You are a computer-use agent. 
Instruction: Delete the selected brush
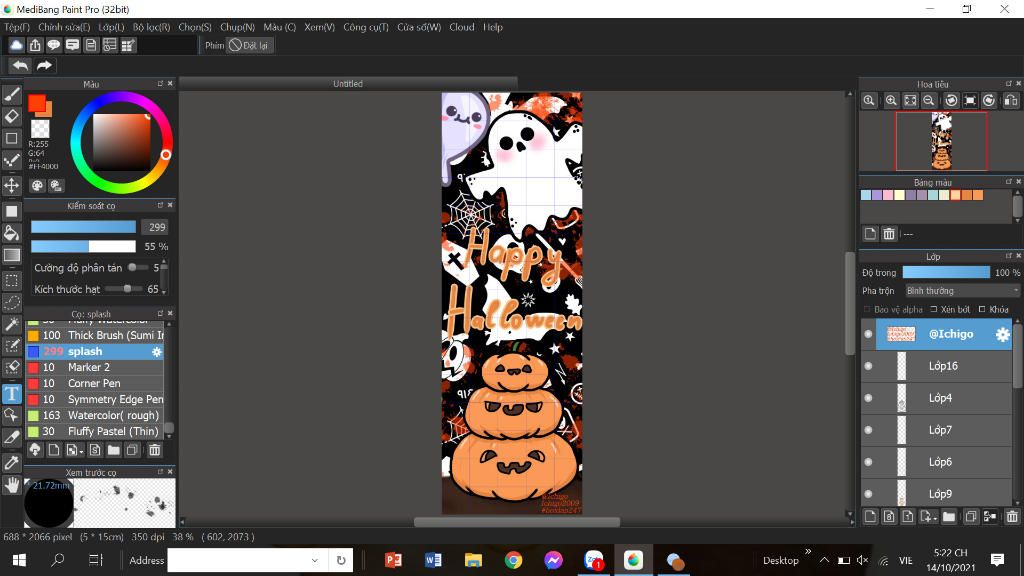(x=154, y=450)
